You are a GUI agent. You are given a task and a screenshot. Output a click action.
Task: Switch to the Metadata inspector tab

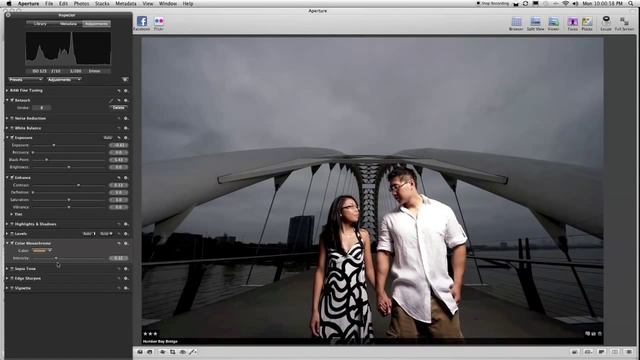pos(68,24)
